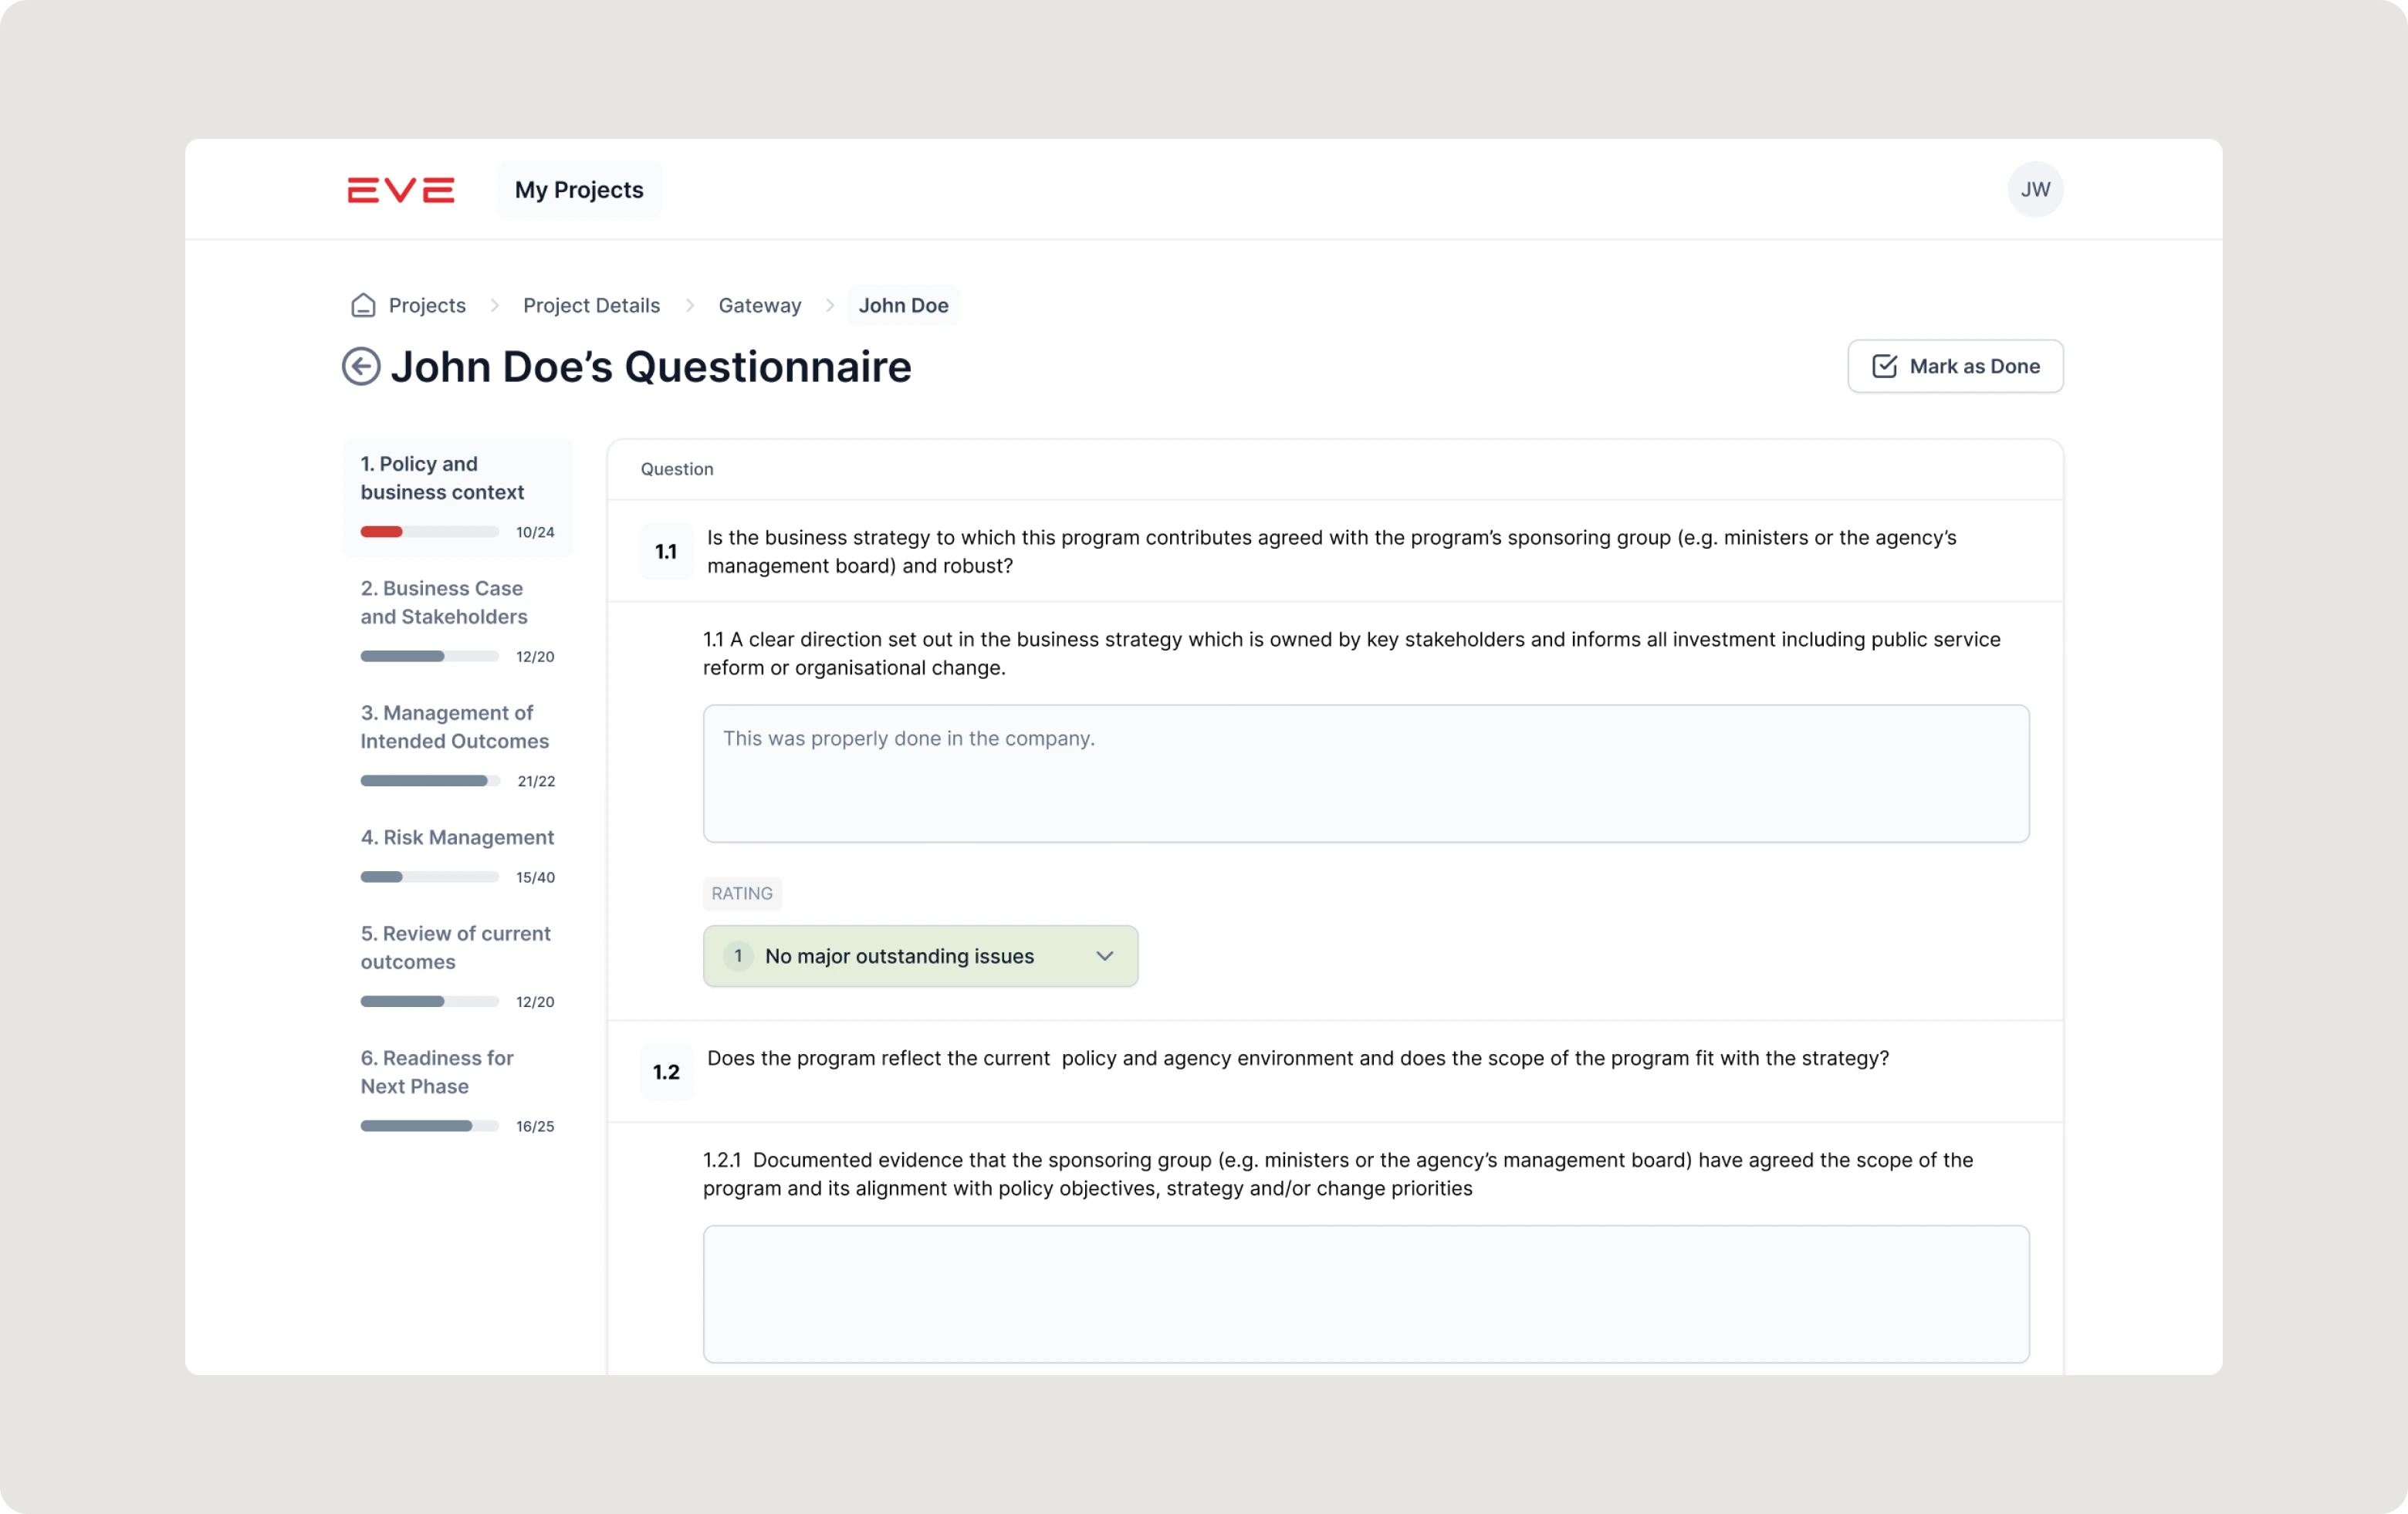Click the 1.1 clear direction description text
The height and width of the screenshot is (1514, 2408).
click(1352, 653)
